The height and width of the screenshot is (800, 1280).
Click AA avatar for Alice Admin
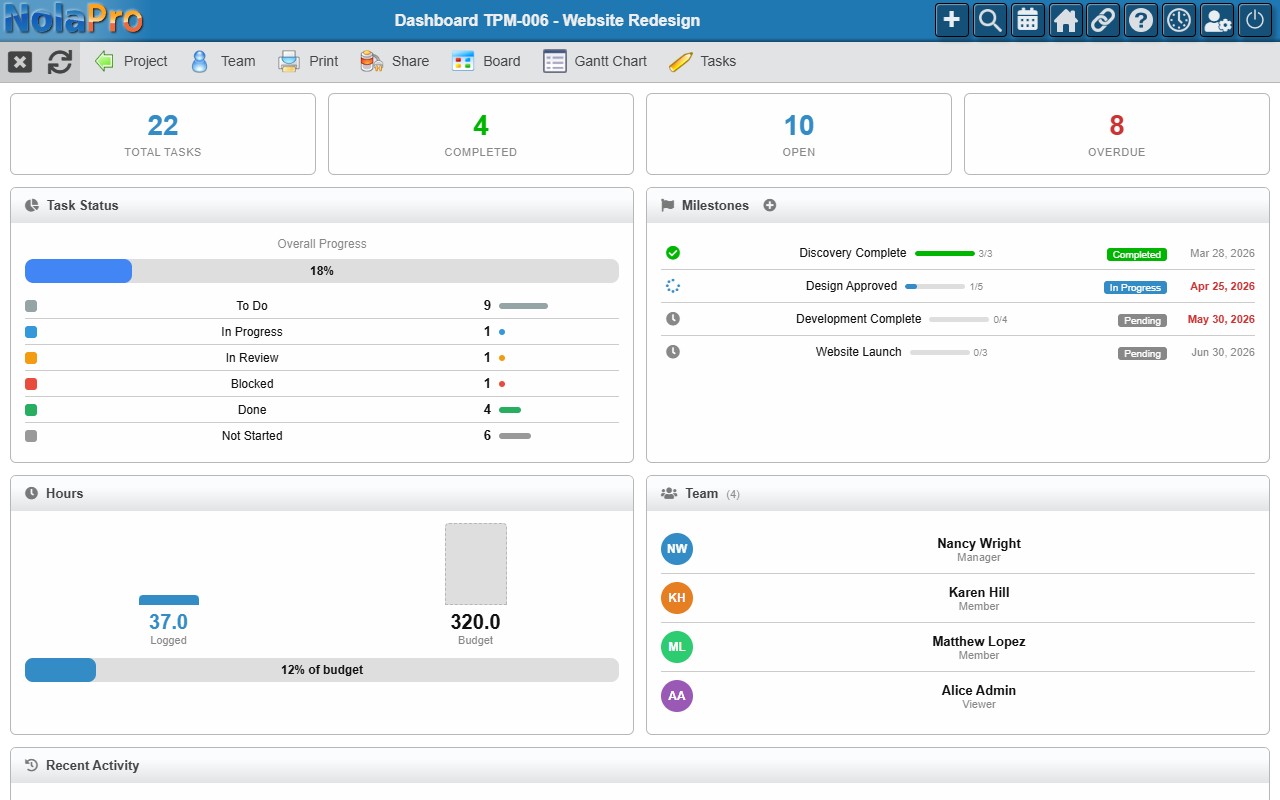tap(677, 696)
